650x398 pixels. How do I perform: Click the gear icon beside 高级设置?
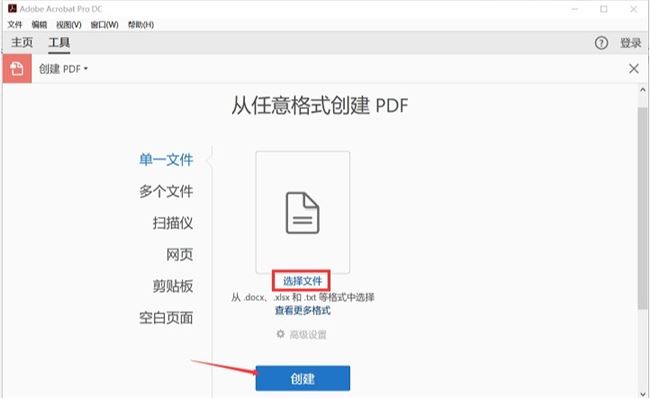[x=281, y=334]
